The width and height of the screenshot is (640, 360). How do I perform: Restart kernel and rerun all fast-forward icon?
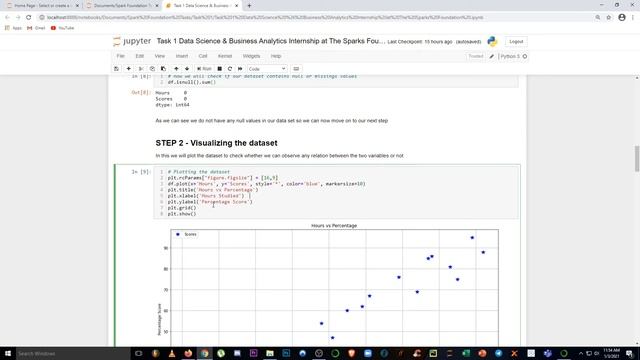(x=240, y=69)
